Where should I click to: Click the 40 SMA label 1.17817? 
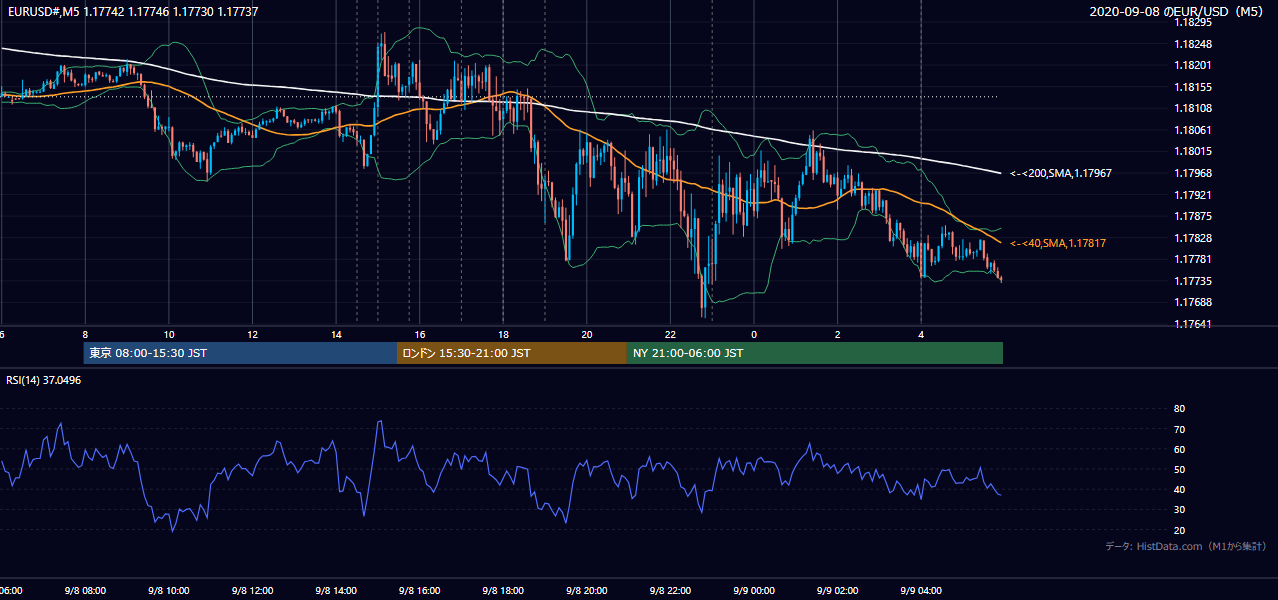point(1058,243)
